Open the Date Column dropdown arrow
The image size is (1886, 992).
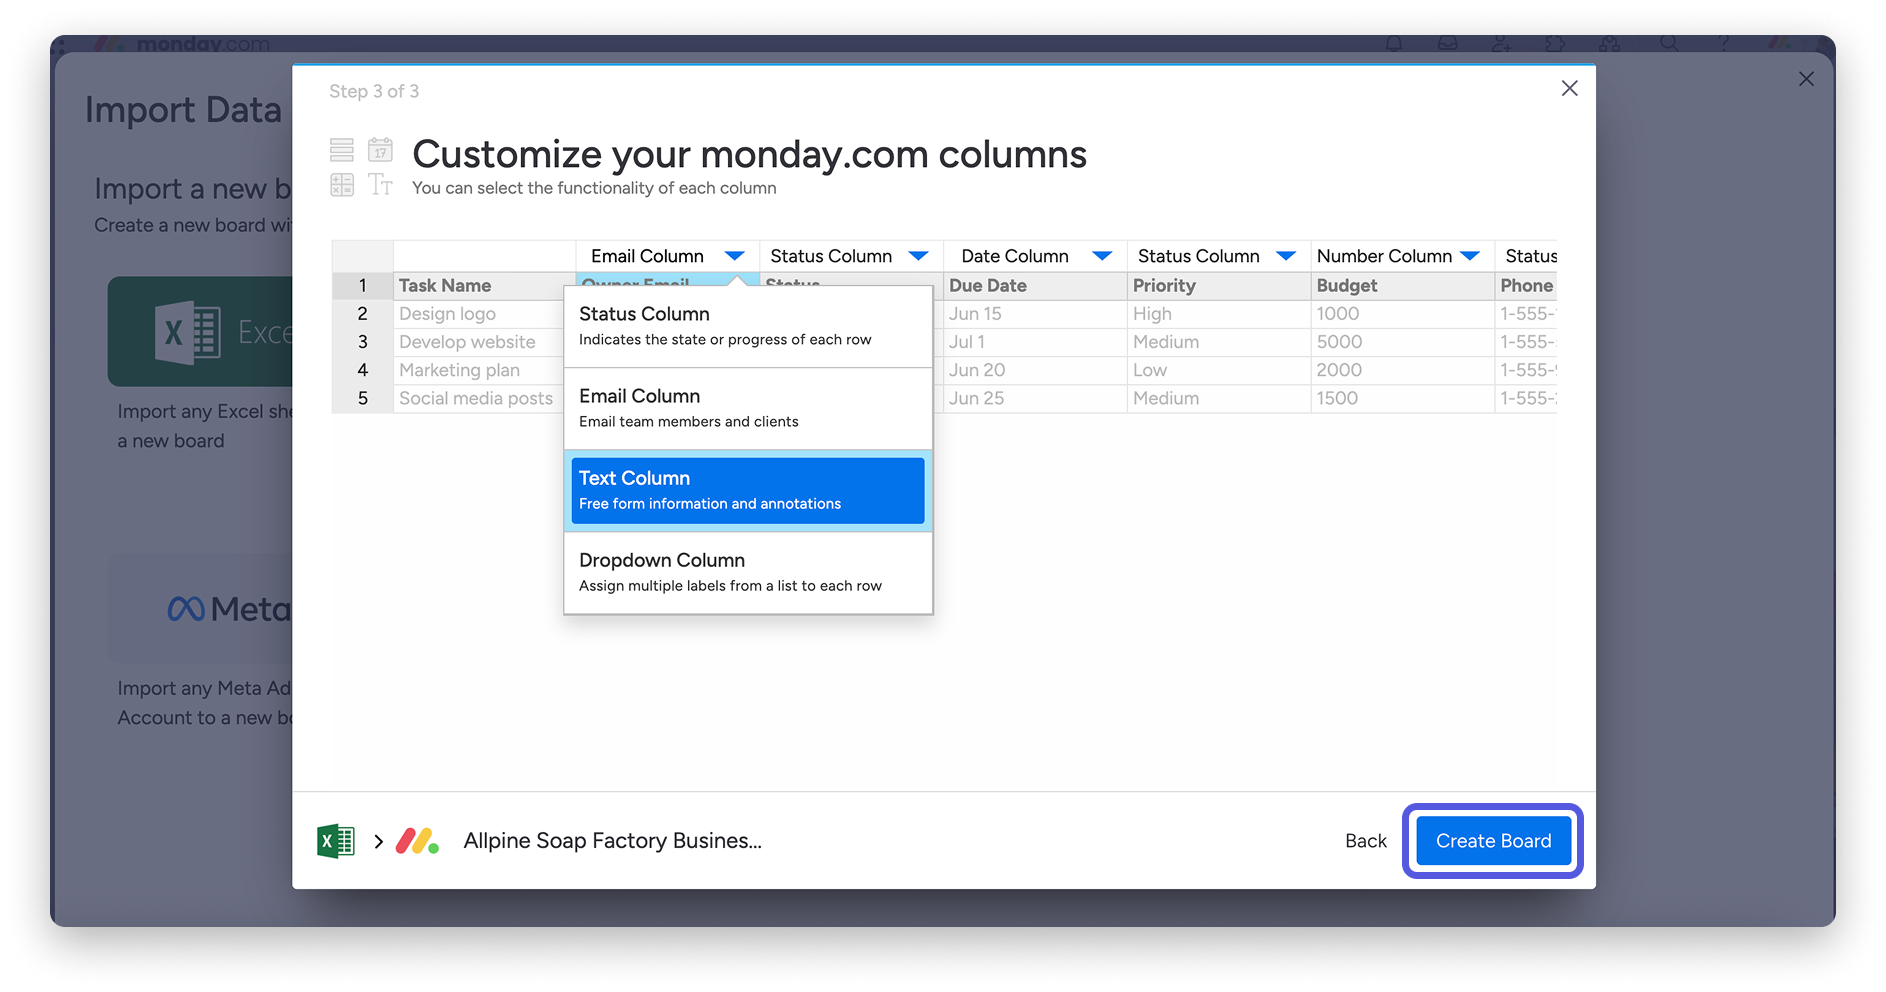[1102, 256]
